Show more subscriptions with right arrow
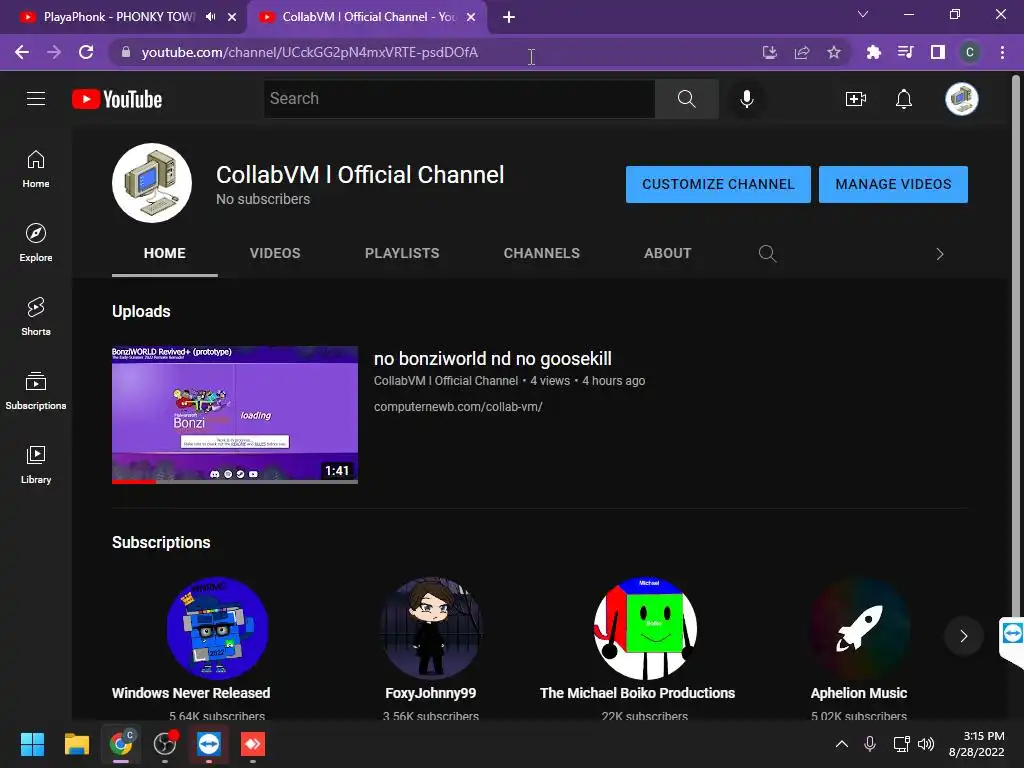The image size is (1024, 768). 963,635
